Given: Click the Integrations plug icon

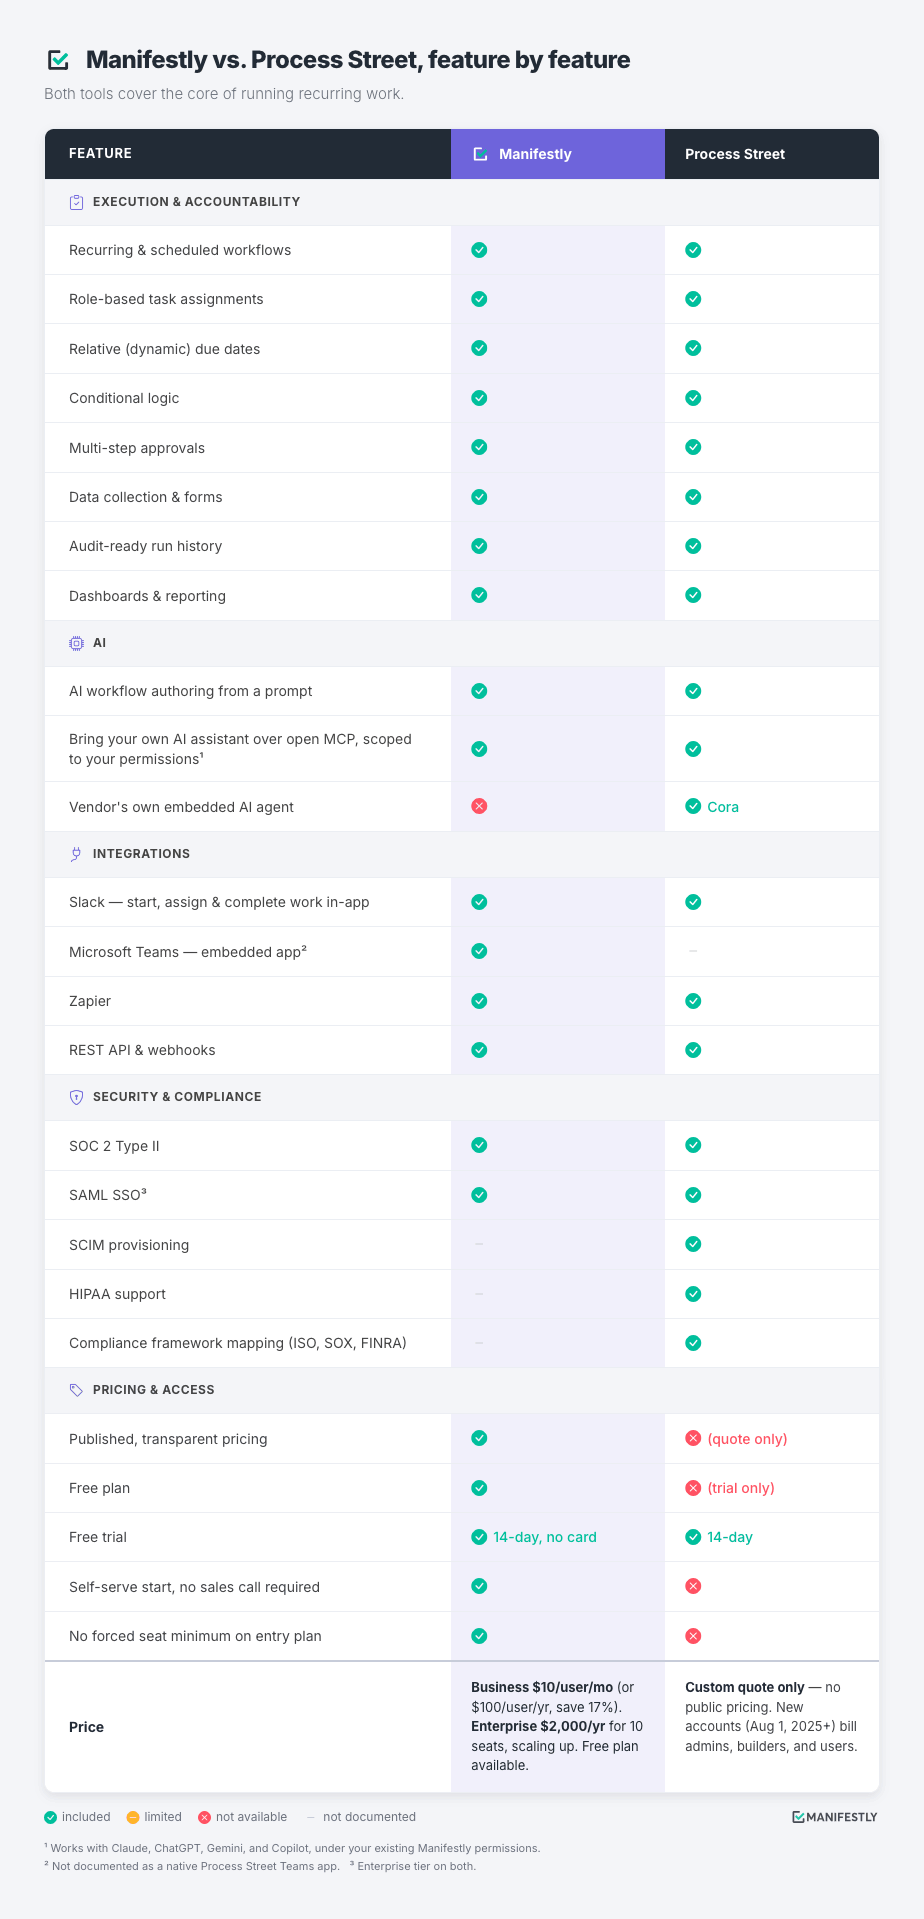Looking at the screenshot, I should (76, 854).
